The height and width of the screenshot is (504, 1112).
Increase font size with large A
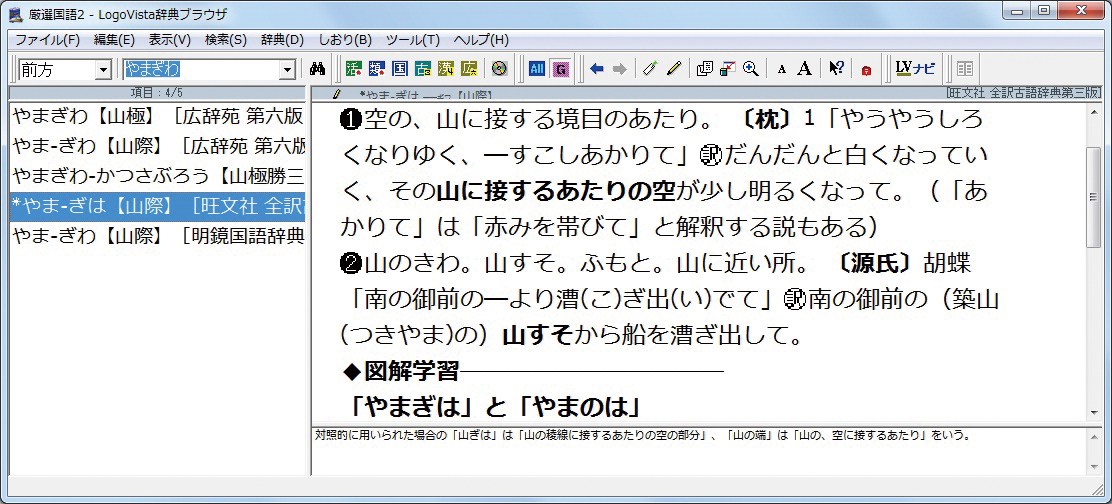(x=804, y=69)
